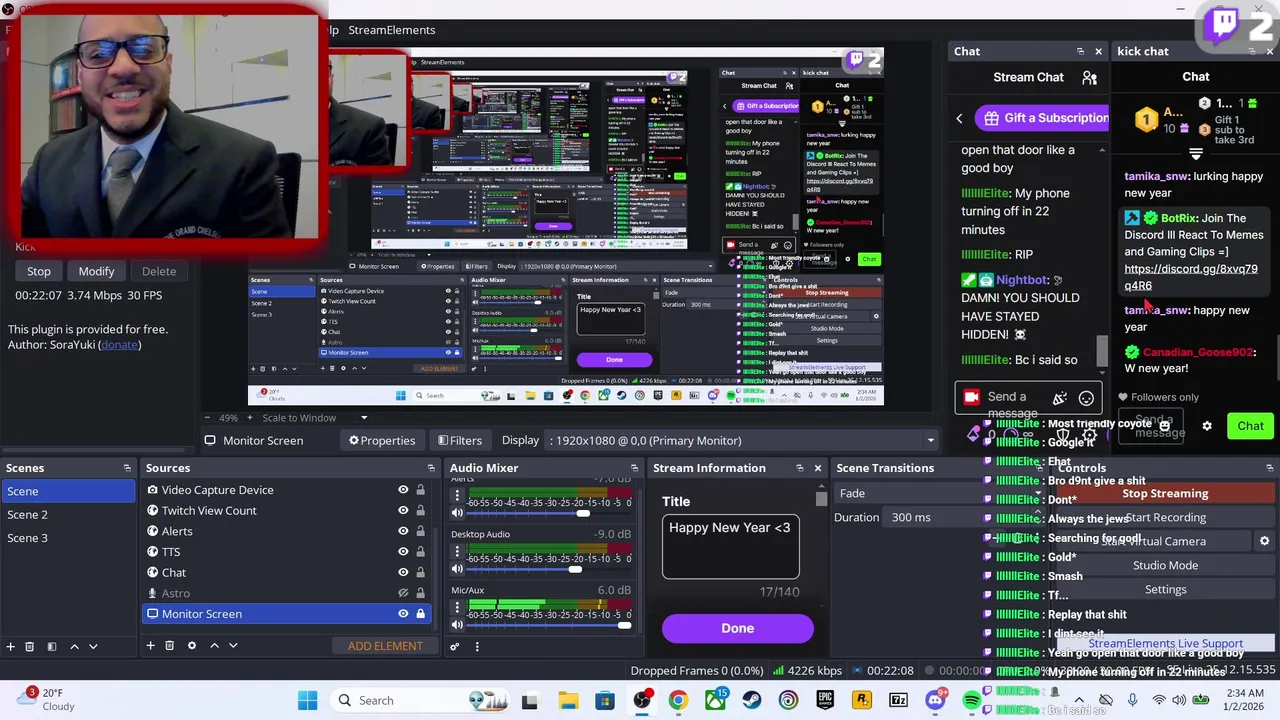Open the discord.gg link in kick chat
Viewport: 1280px width, 720px height.
click(x=1190, y=277)
